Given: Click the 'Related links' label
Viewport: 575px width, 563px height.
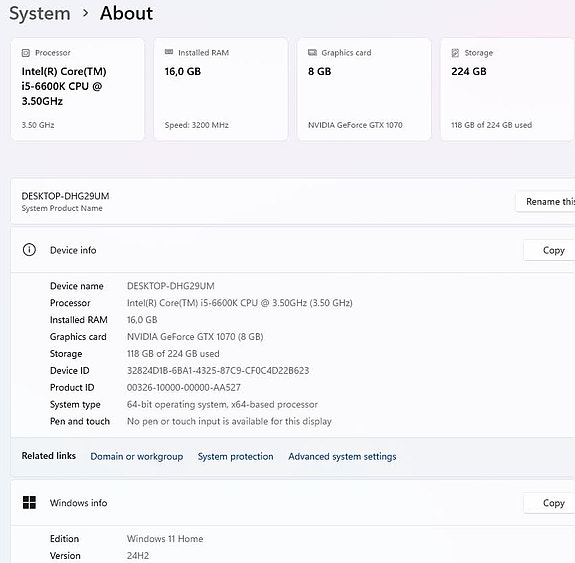Looking at the screenshot, I should tap(49, 456).
